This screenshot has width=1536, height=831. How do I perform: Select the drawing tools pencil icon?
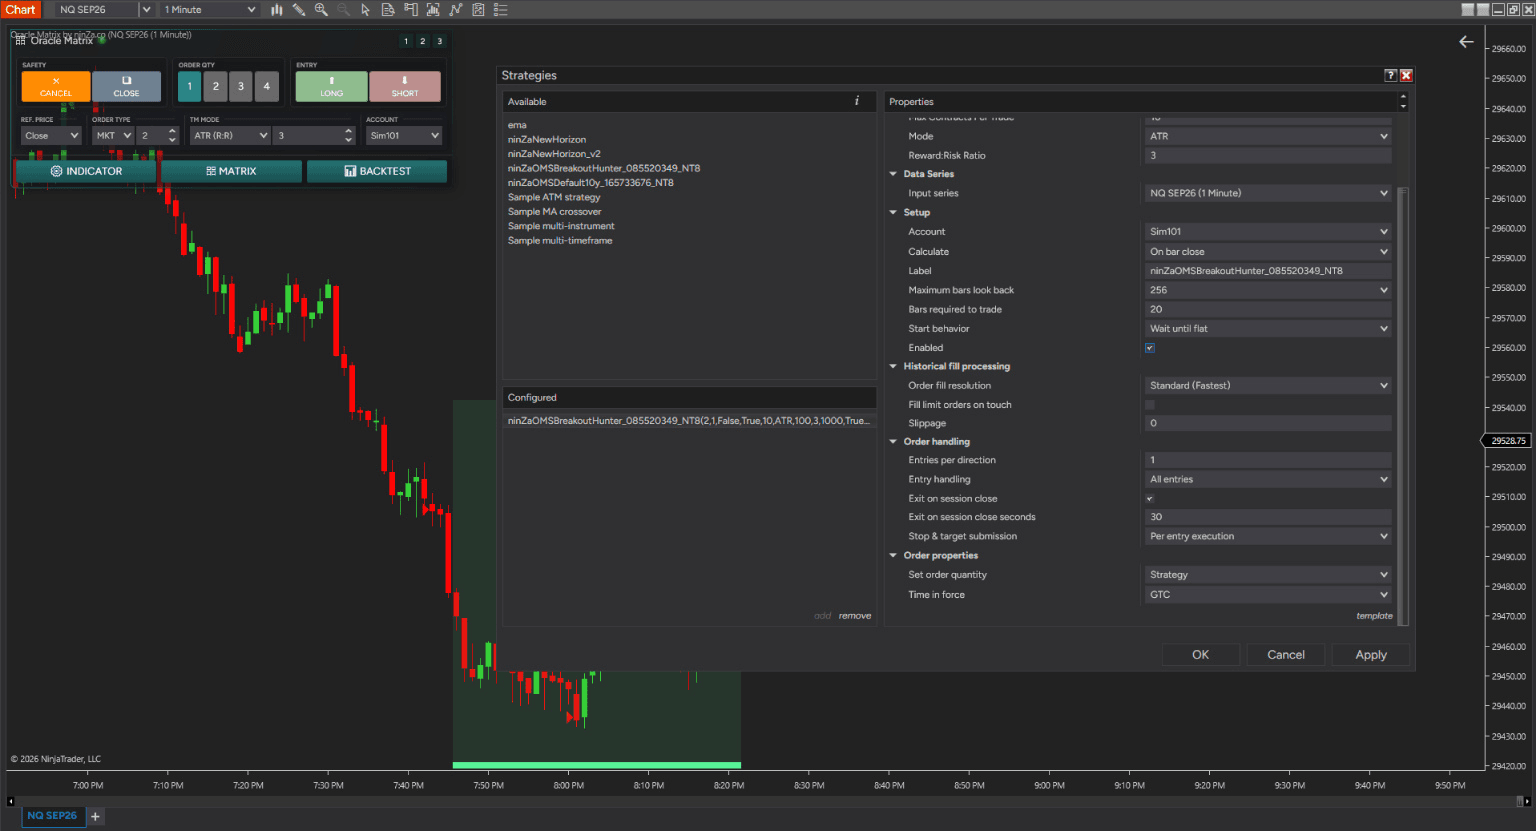click(299, 10)
